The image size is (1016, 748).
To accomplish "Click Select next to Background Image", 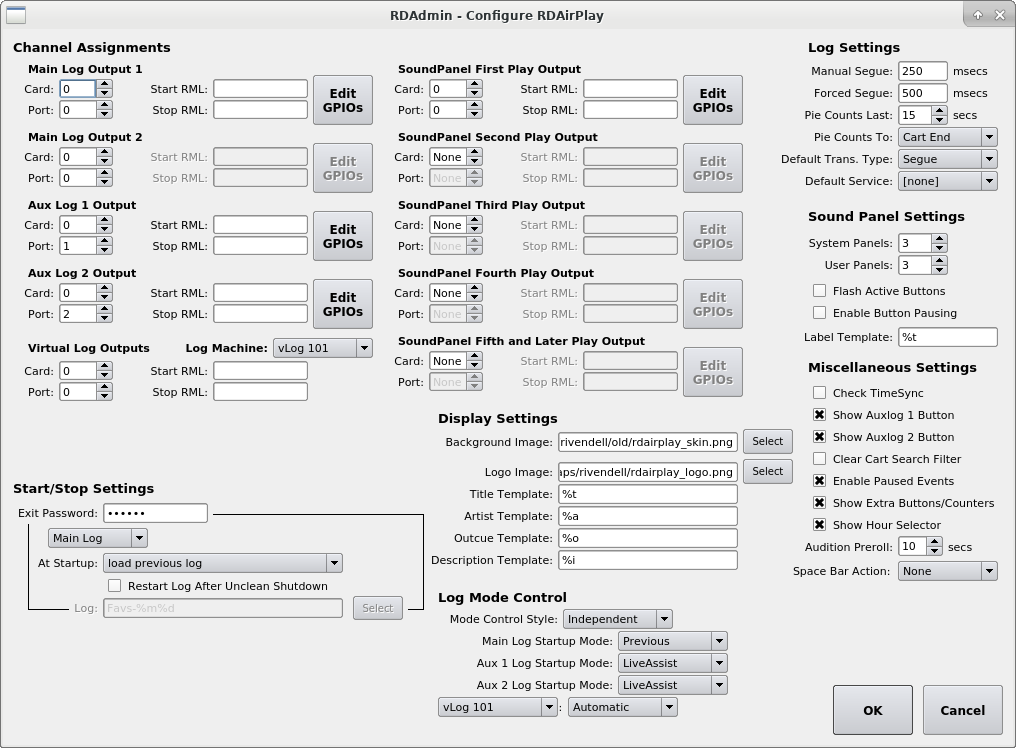I will click(x=767, y=441).
